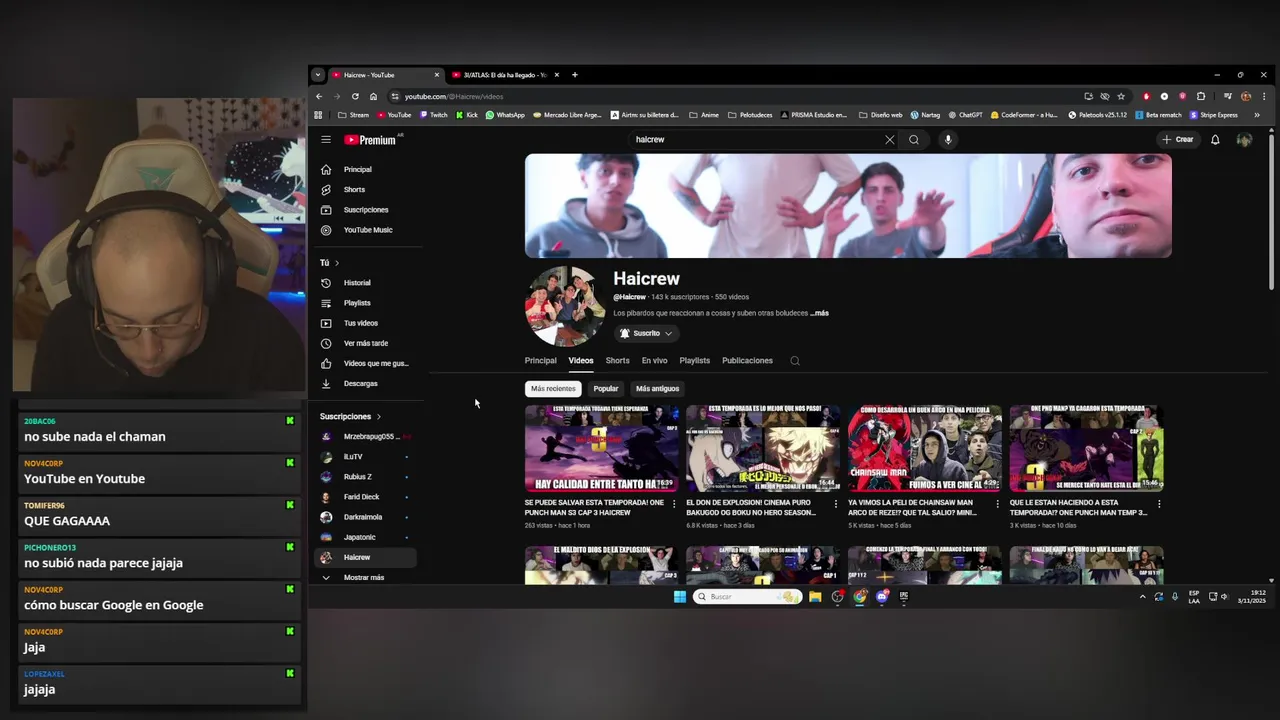The image size is (1280, 720).
Task: Switch to channel Playlists tab
Action: [694, 361]
